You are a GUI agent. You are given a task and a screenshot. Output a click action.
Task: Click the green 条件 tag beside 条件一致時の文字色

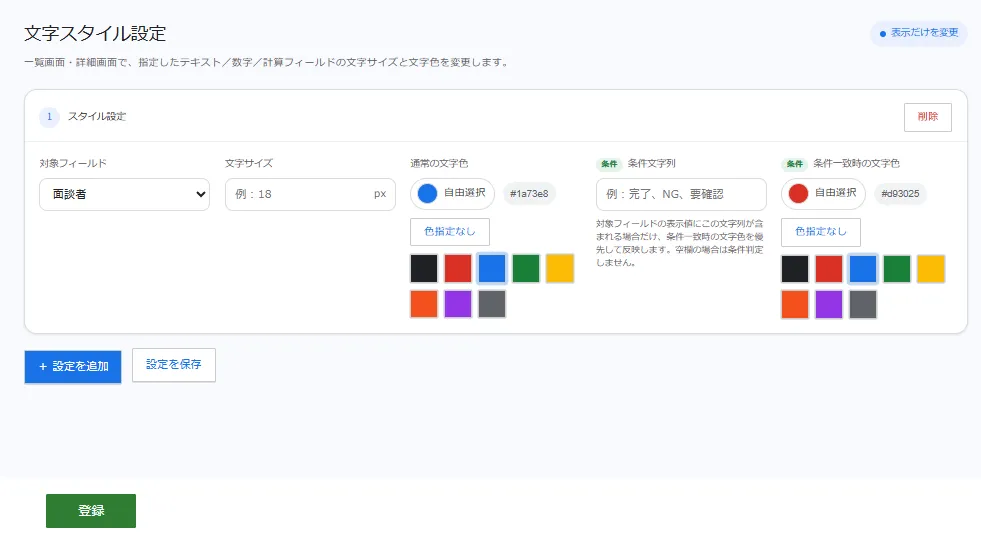click(795, 164)
